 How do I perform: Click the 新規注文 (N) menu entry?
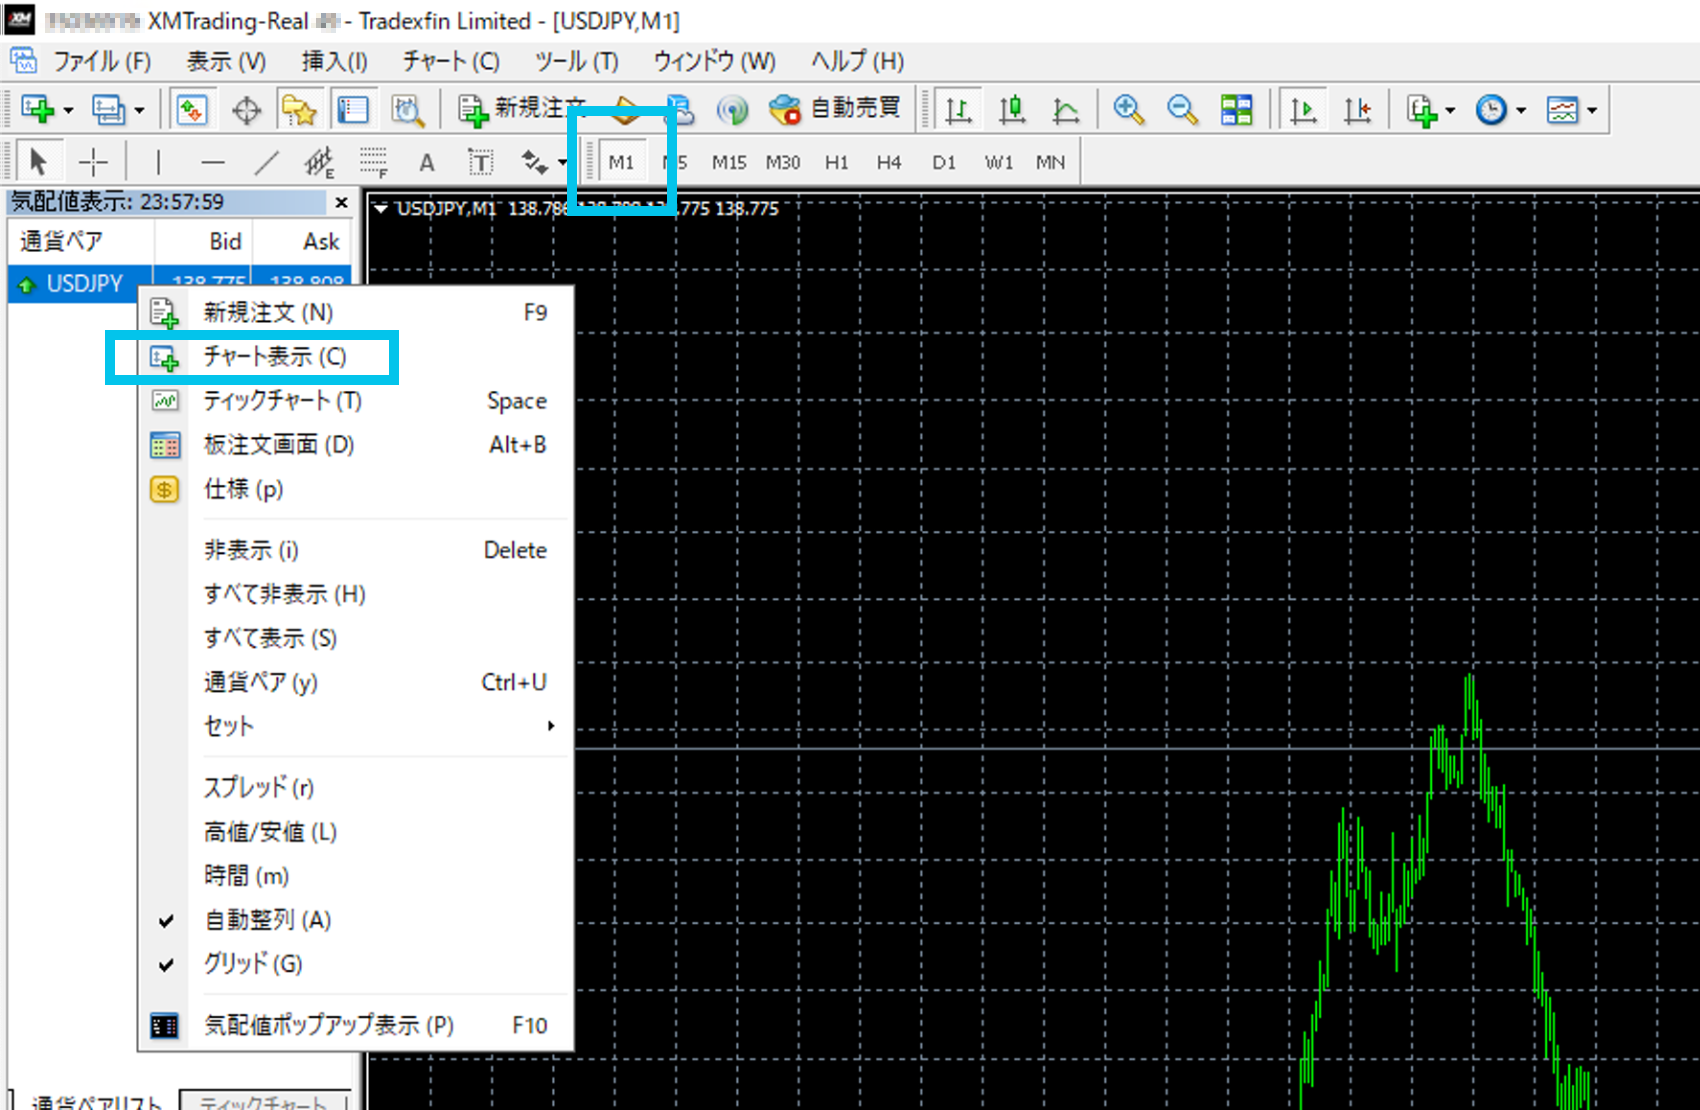268,313
